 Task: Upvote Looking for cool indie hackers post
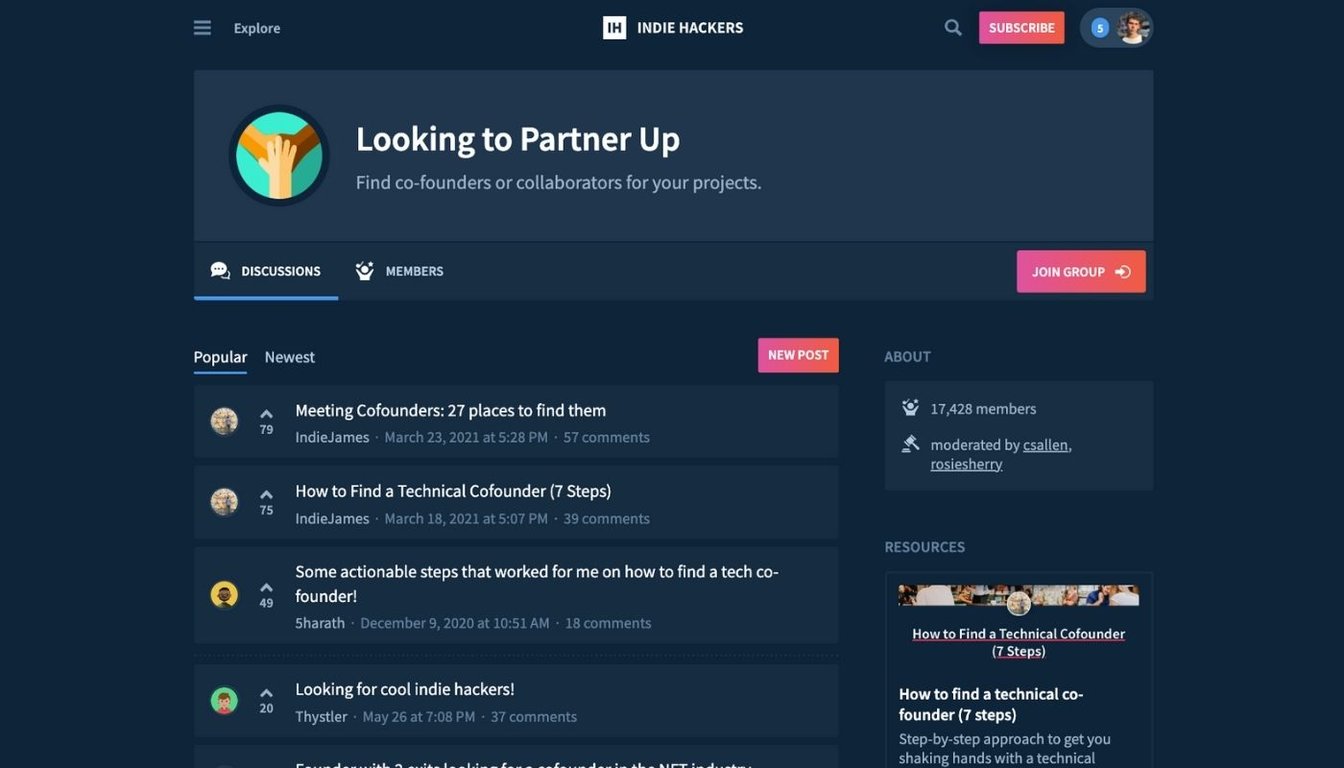pos(266,693)
